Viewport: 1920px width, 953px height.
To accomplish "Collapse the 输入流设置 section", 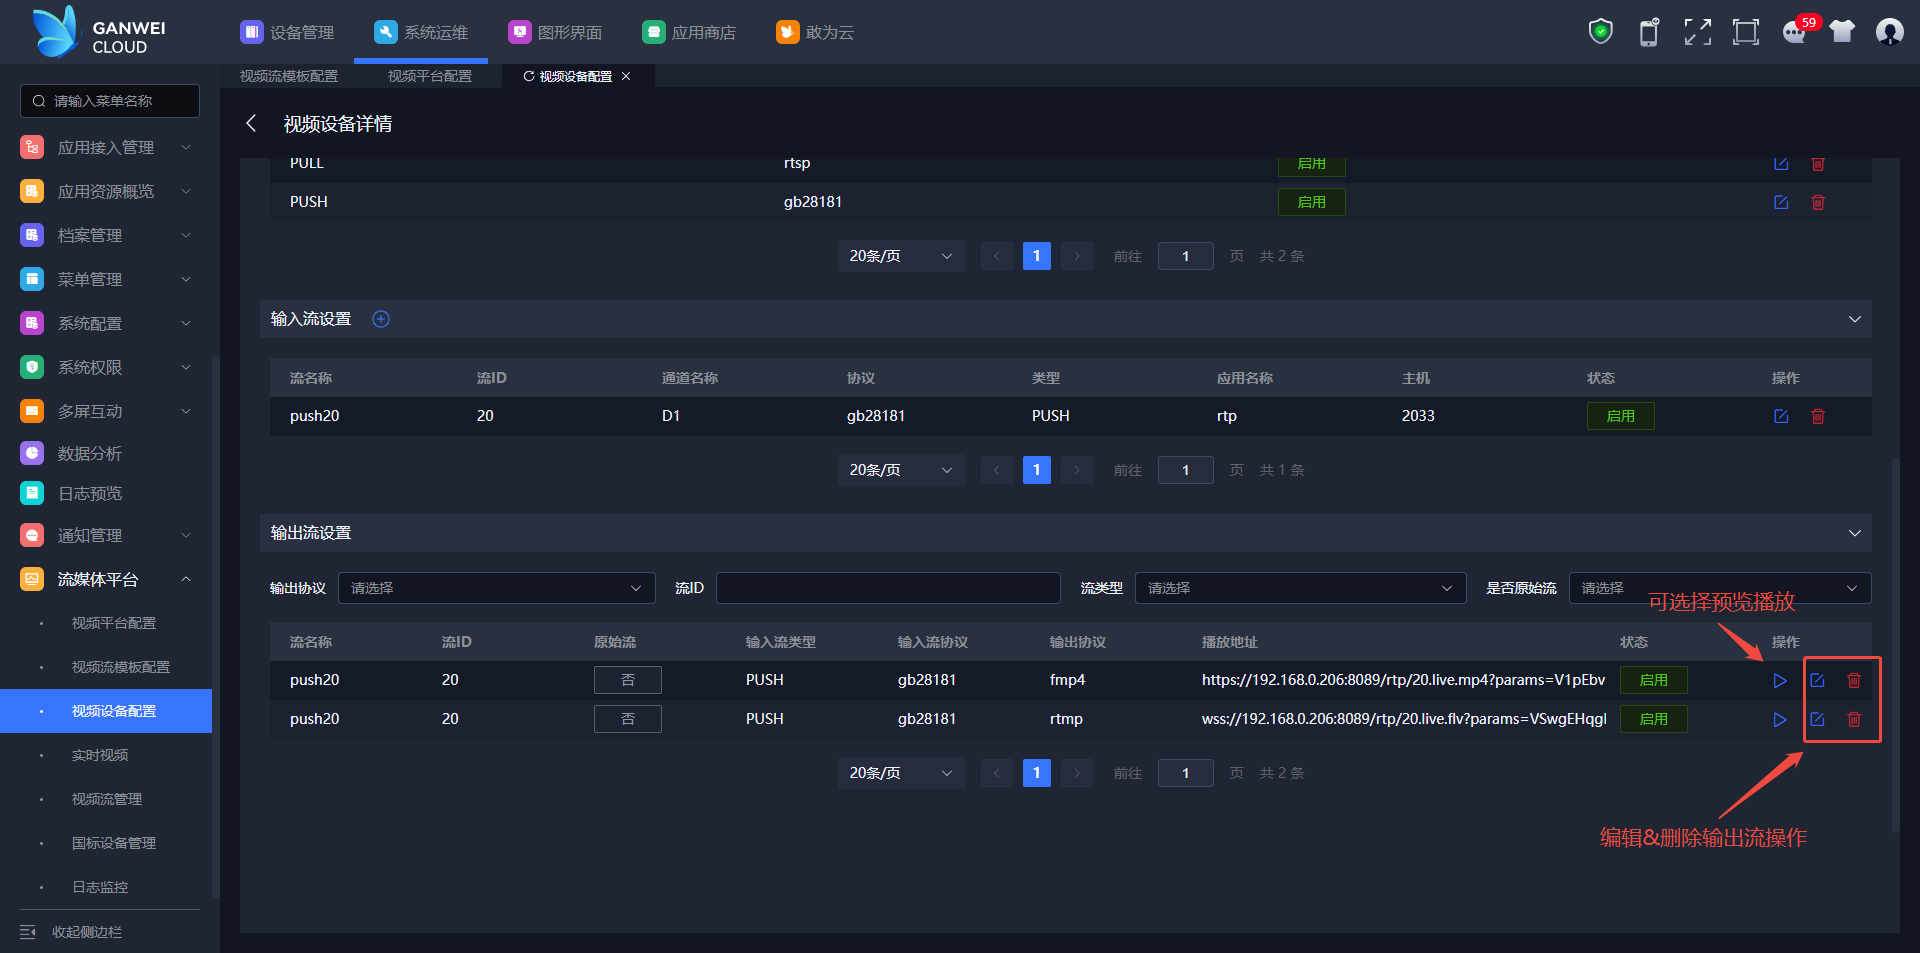I will coord(1854,319).
